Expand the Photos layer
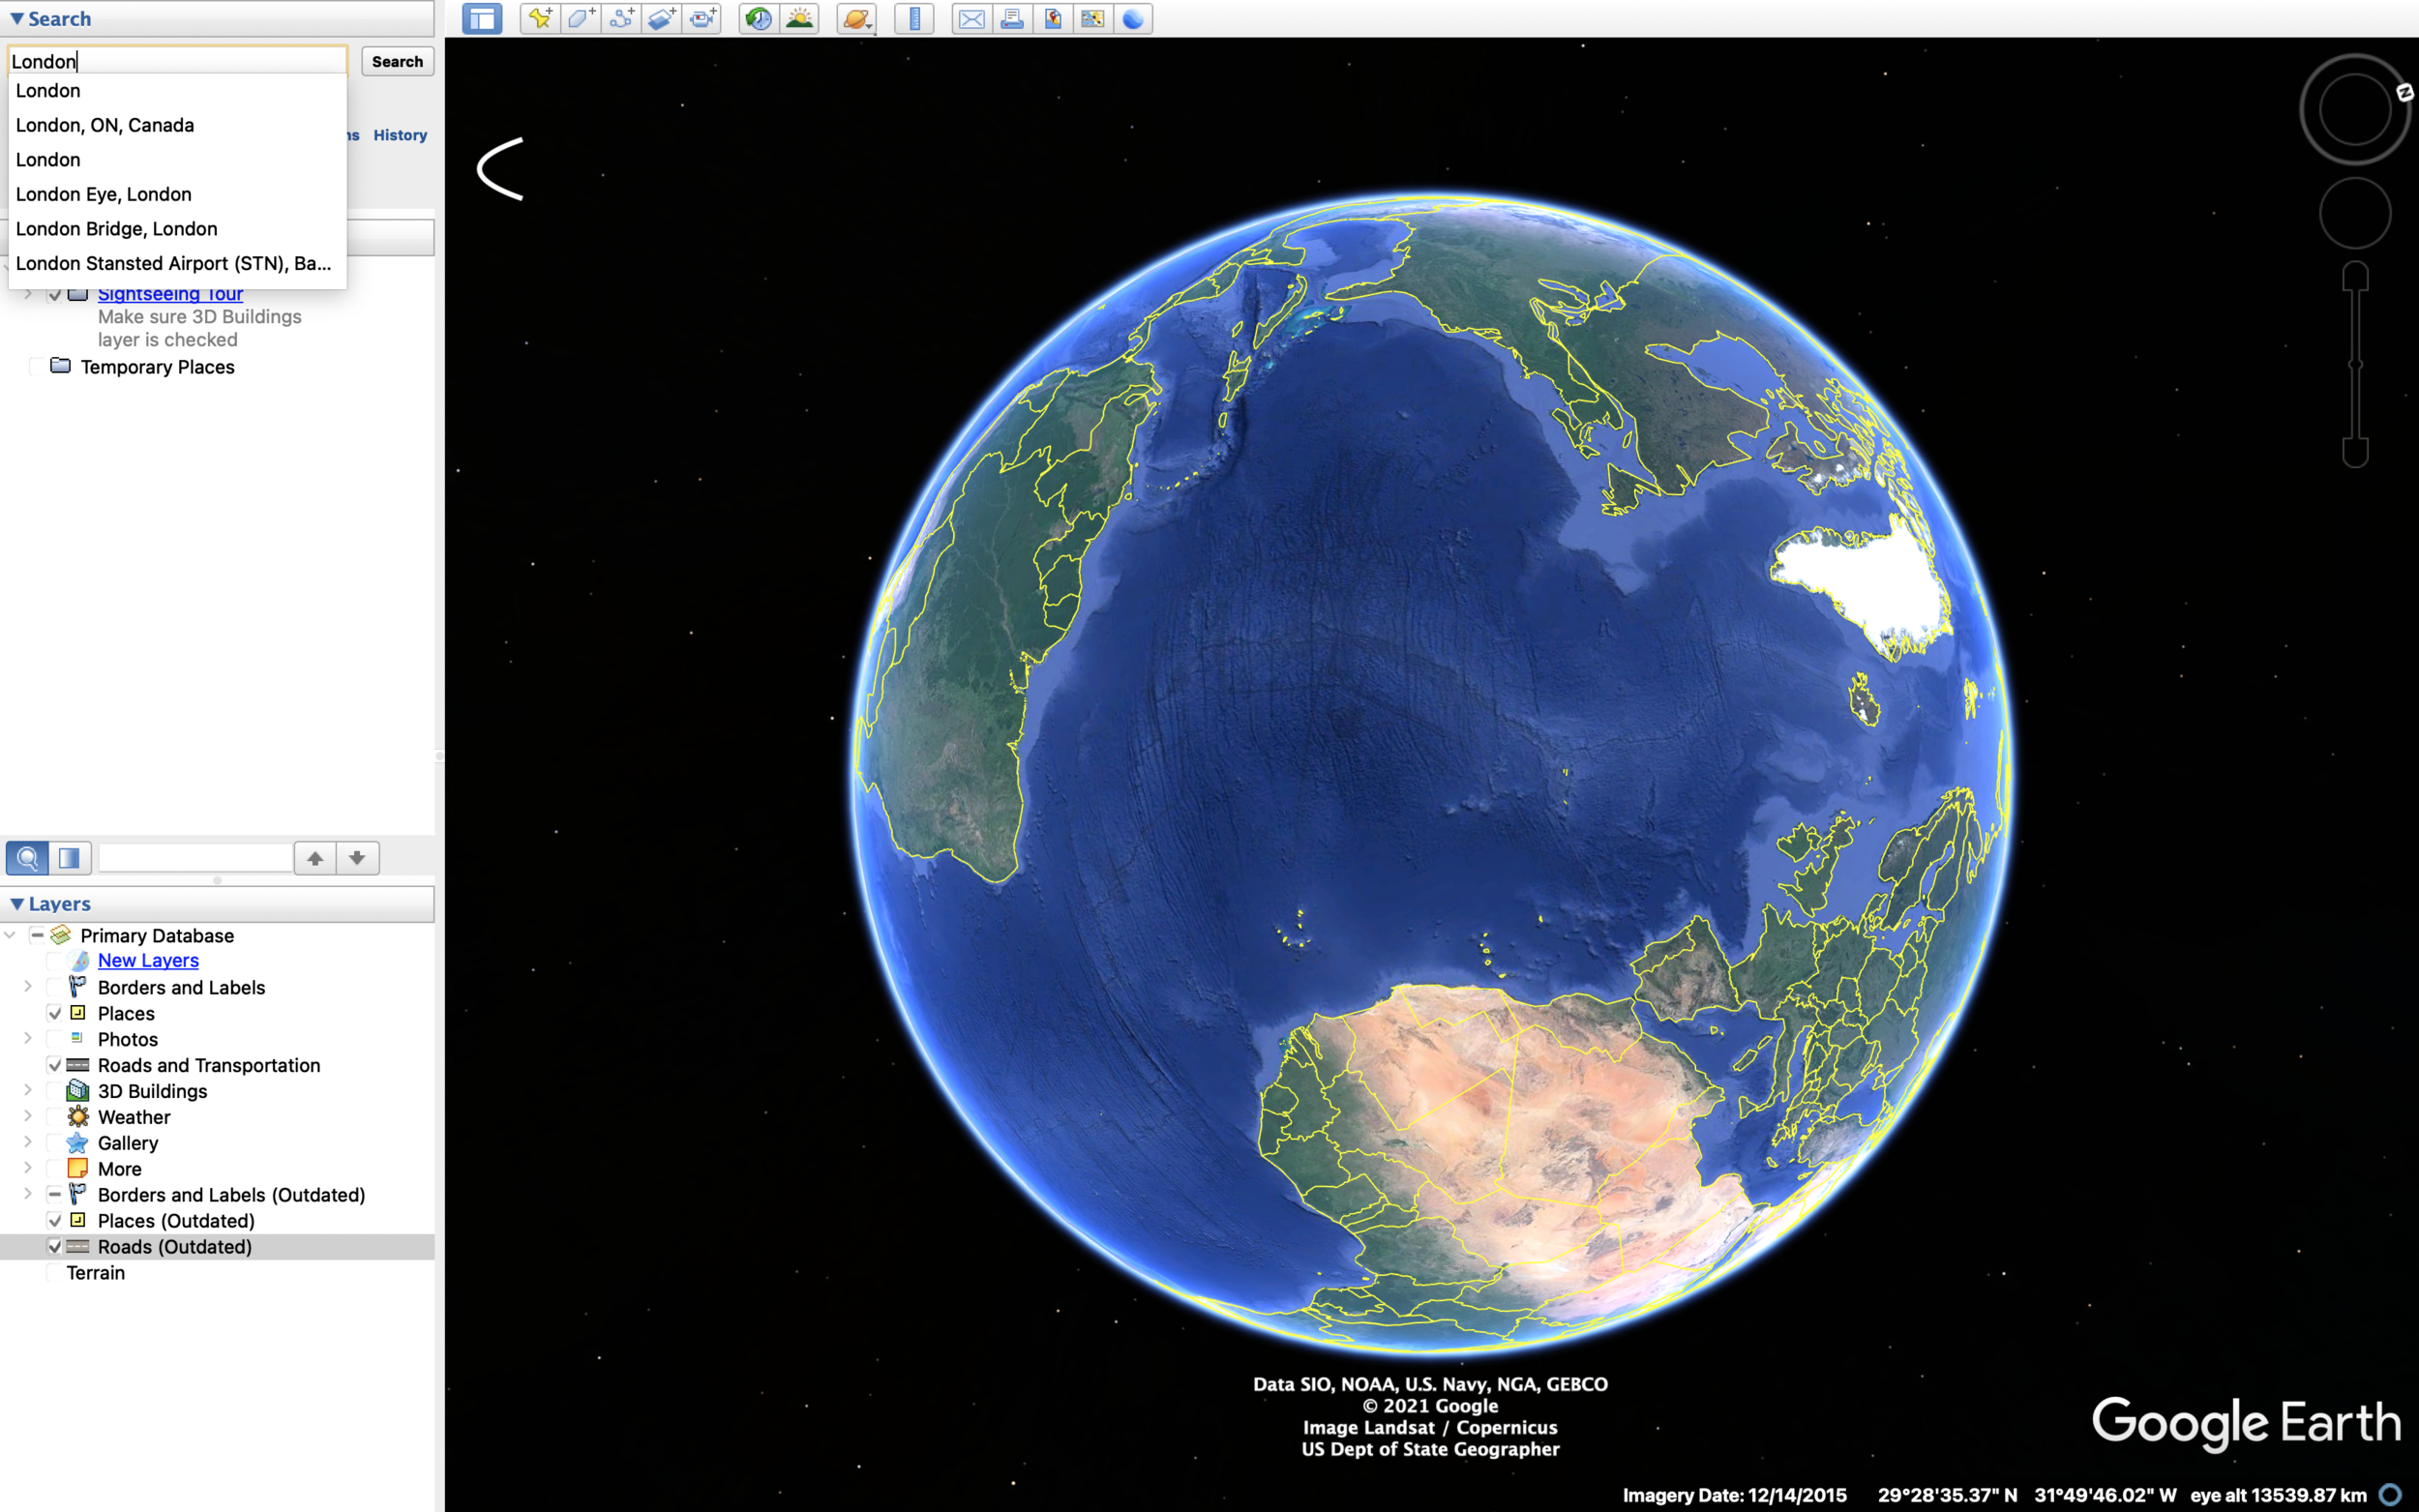The image size is (2419, 1512). pyautogui.click(x=28, y=1039)
